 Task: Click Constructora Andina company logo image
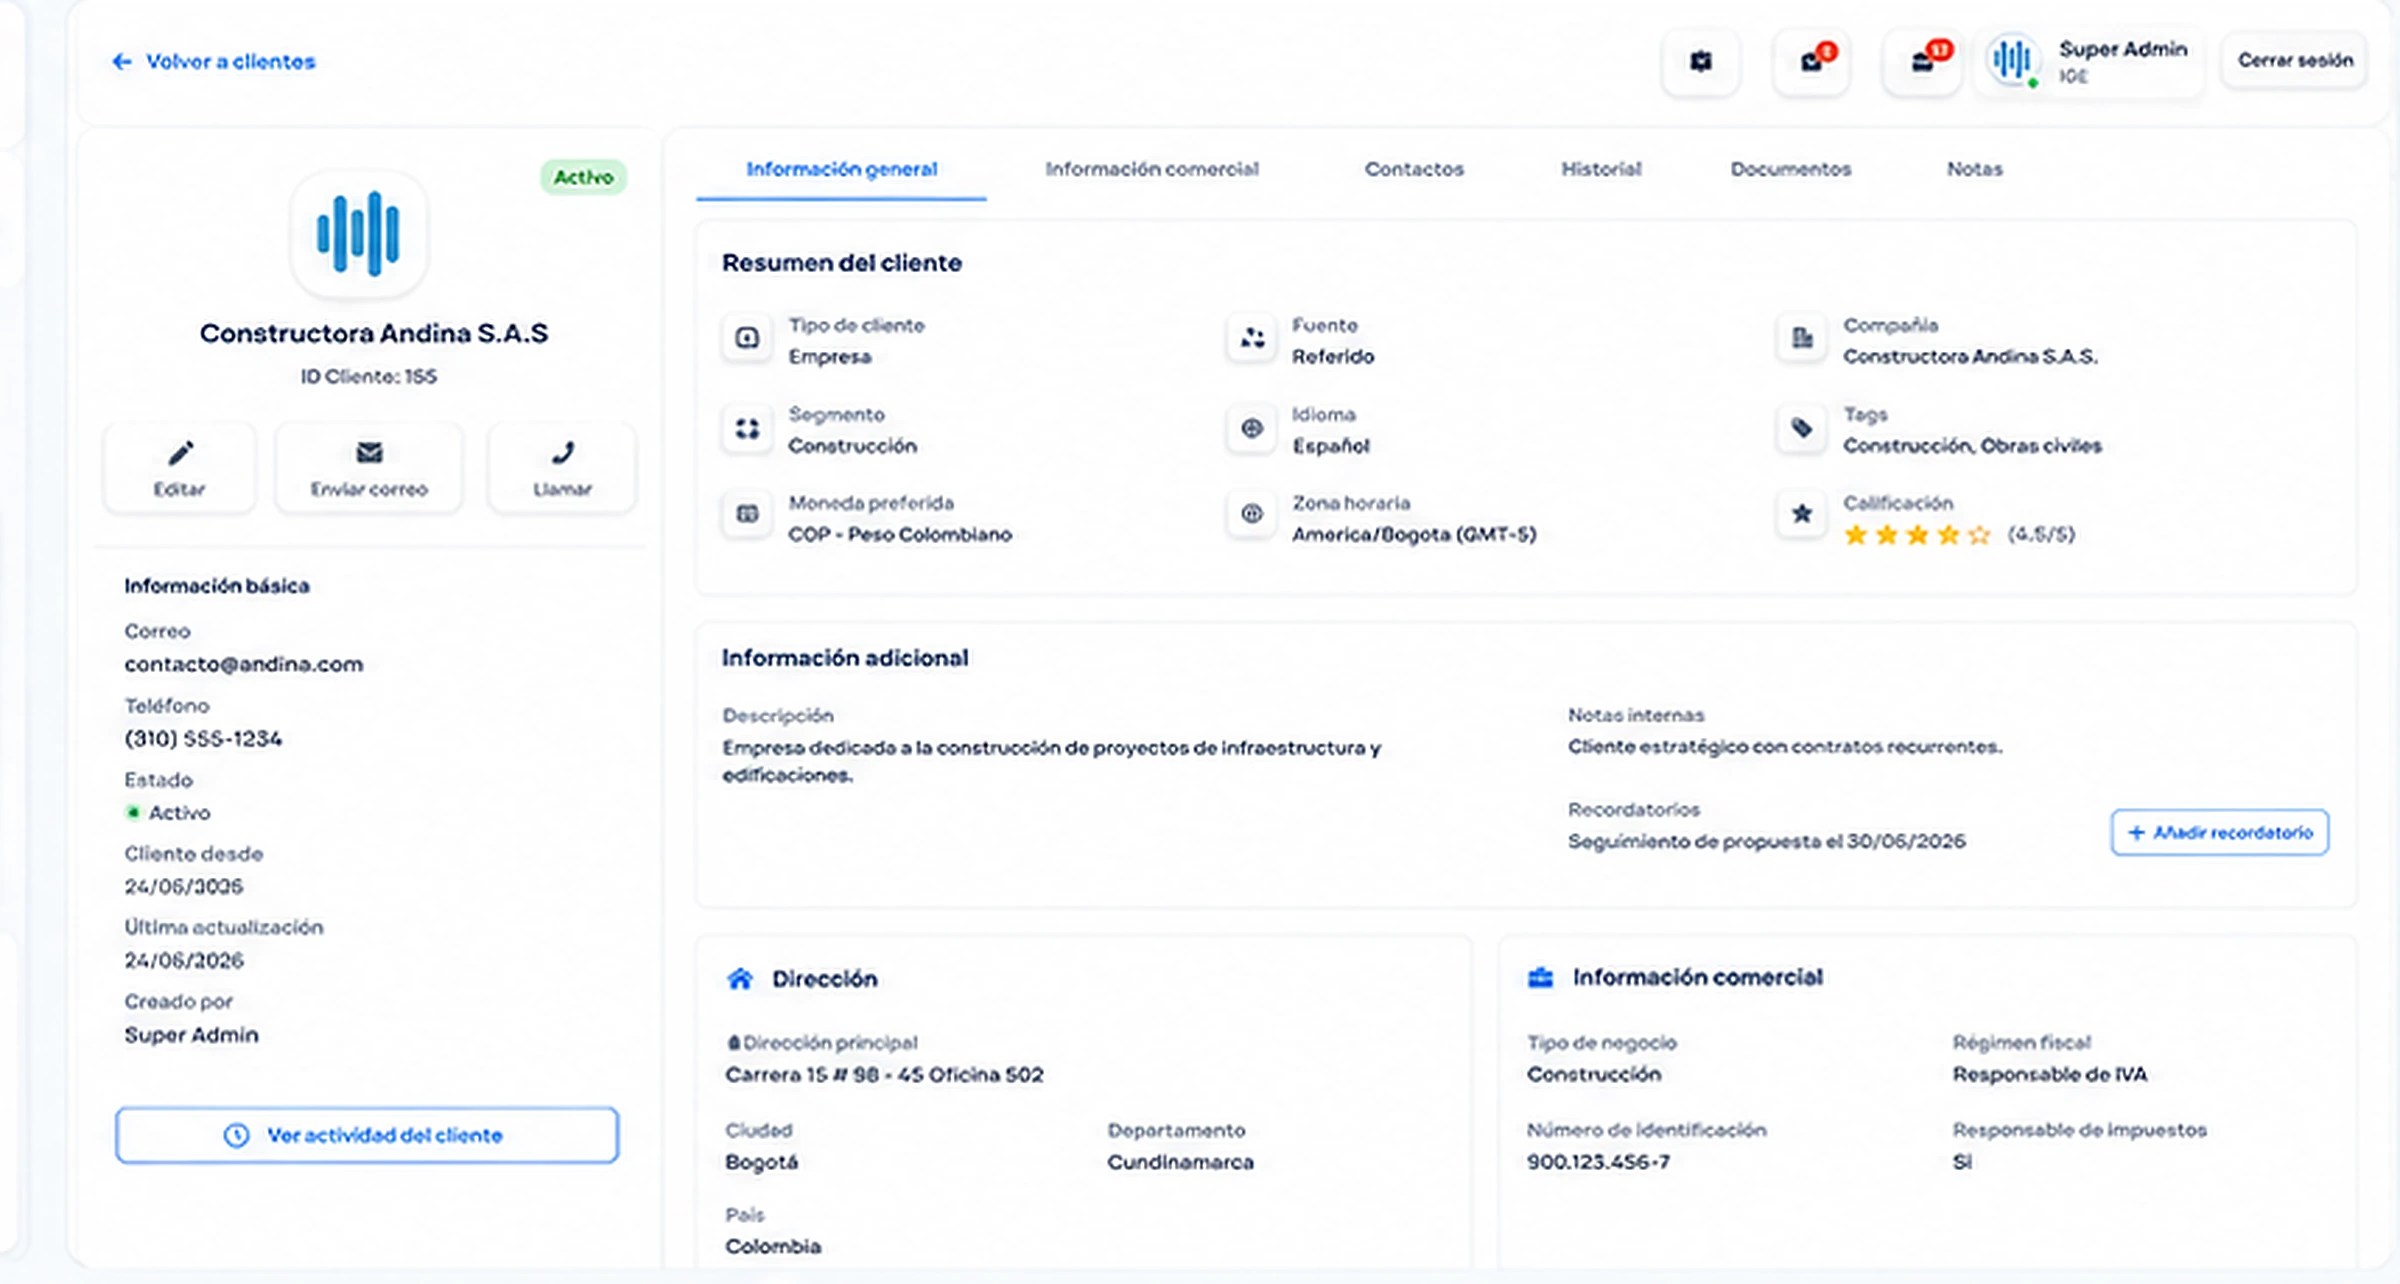tap(358, 233)
